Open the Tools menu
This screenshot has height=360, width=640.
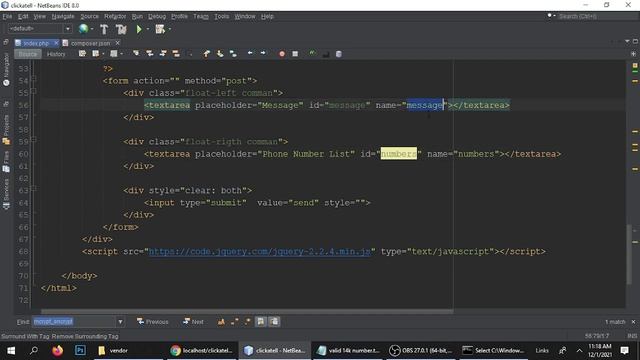coord(222,16)
